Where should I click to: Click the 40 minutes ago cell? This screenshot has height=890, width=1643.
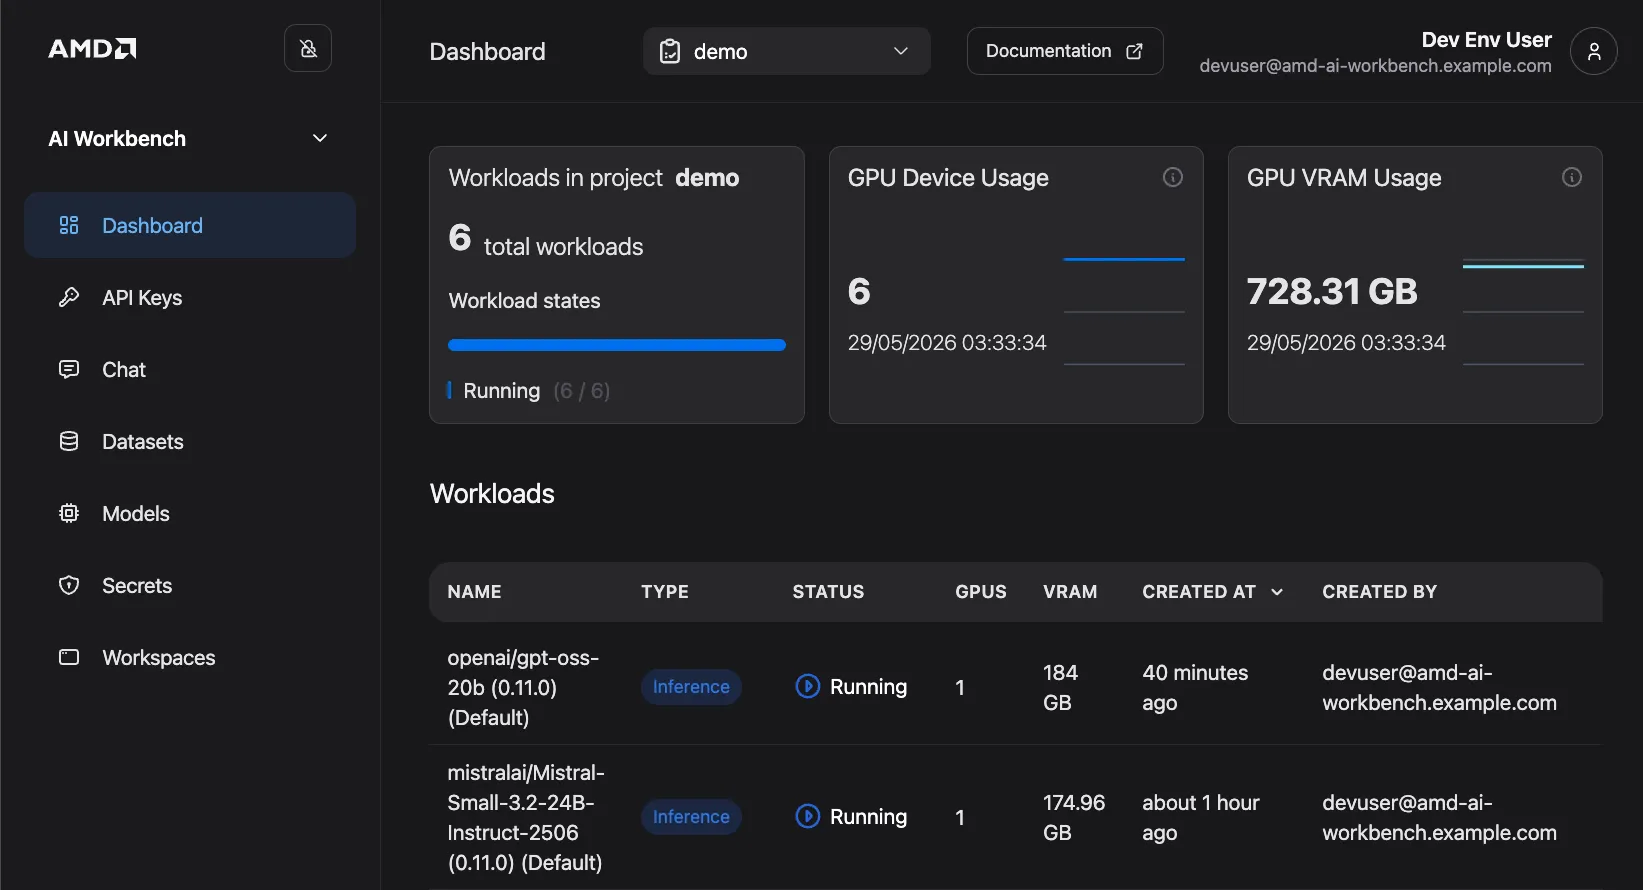(x=1195, y=687)
